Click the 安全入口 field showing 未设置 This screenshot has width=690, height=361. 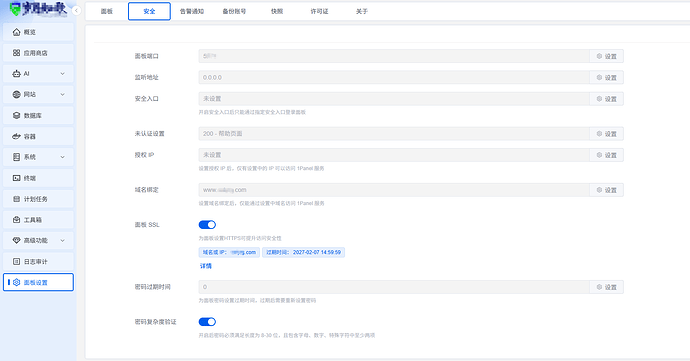coord(394,99)
